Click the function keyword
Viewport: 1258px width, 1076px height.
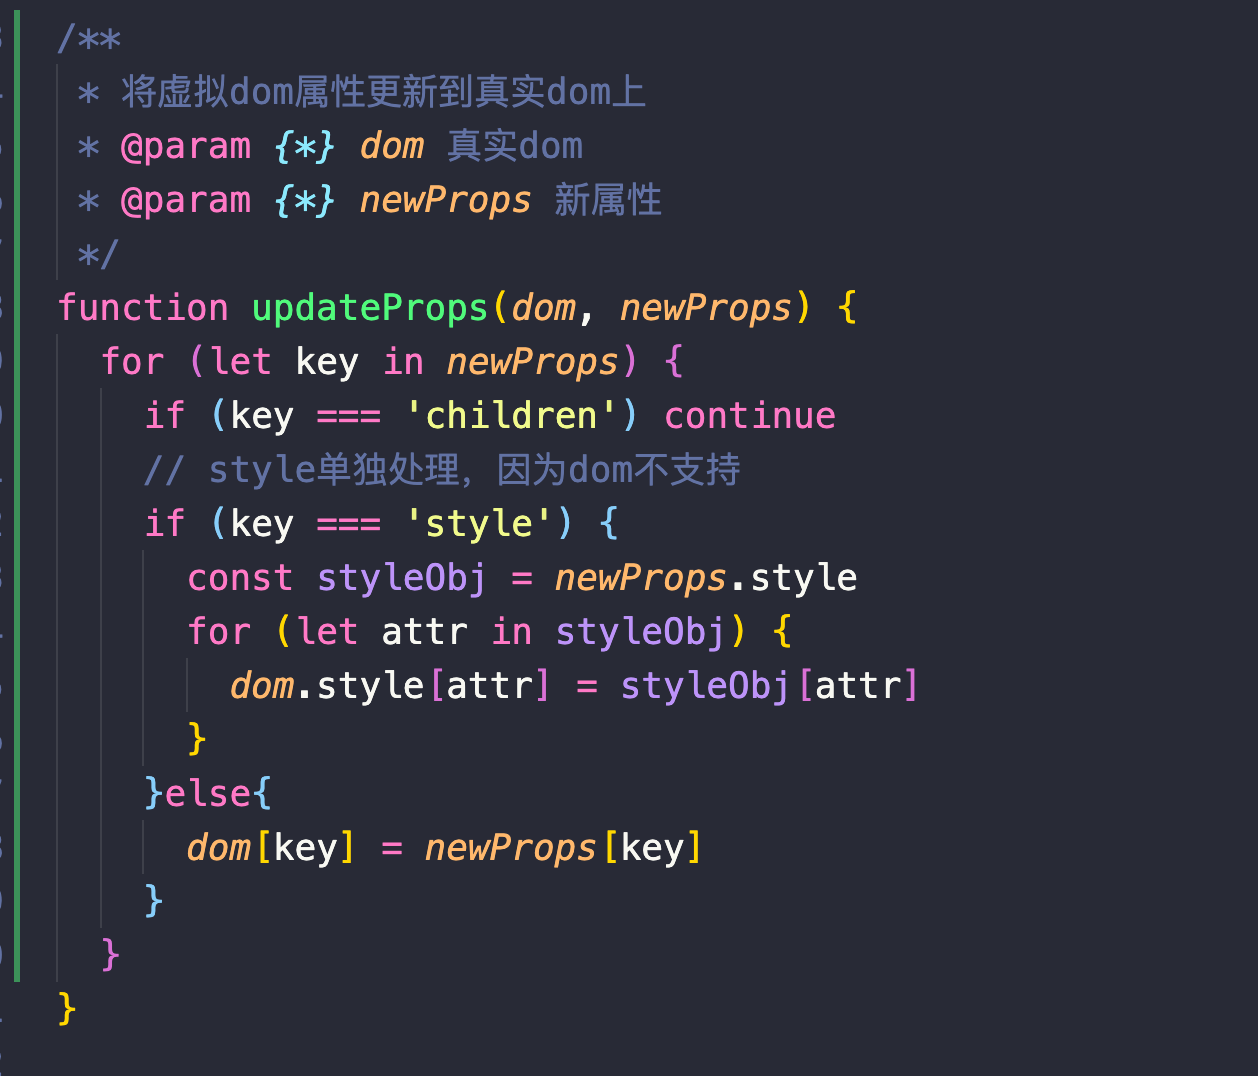(143, 308)
